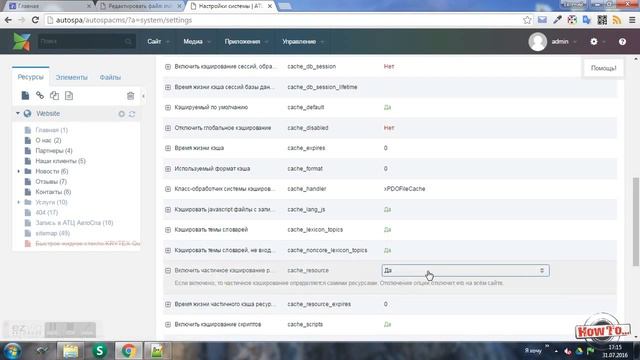This screenshot has height=360, width=640.
Task: Open resource Партнеры (4) in tree
Action: tap(53, 151)
